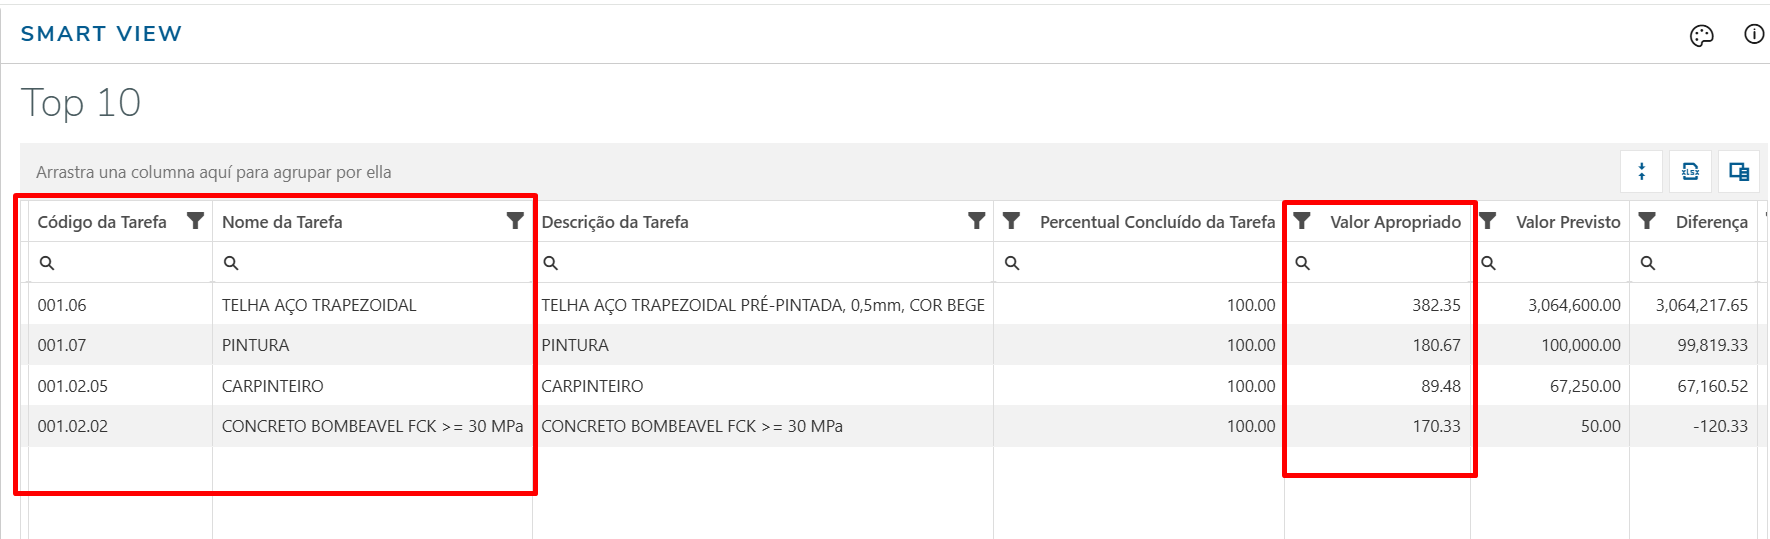Click search field under Código da Tarefa
The height and width of the screenshot is (539, 1770).
(125, 263)
